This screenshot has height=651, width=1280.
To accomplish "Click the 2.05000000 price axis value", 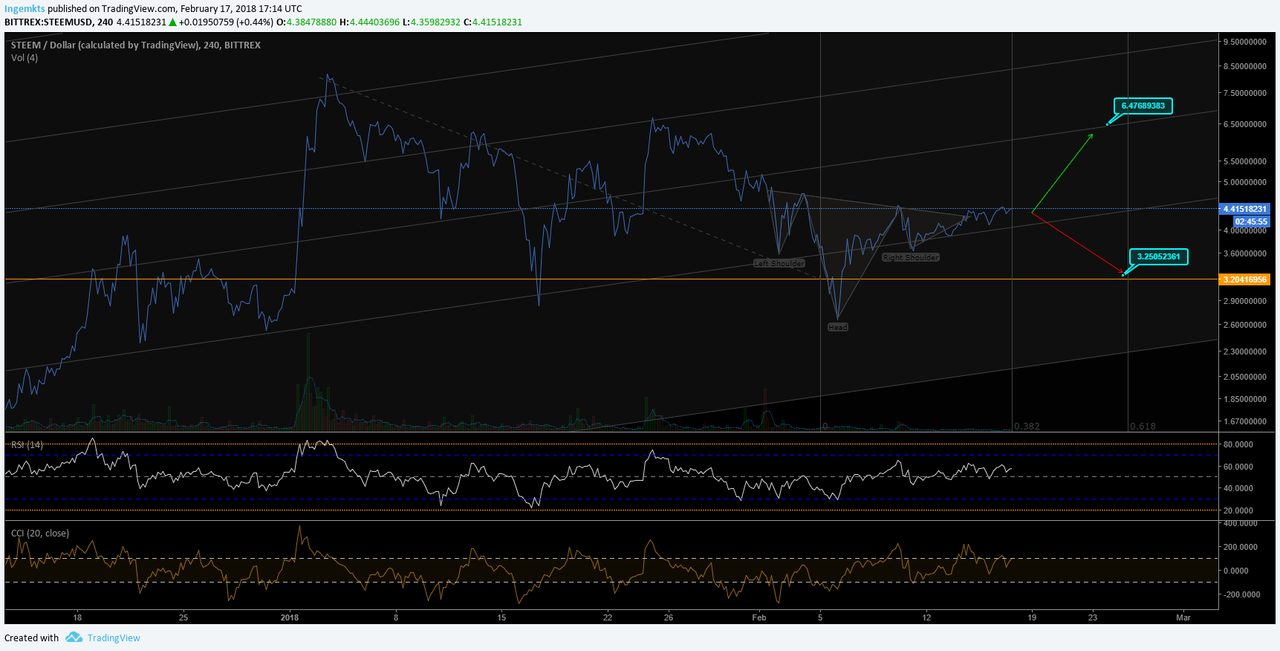I will (1246, 376).
